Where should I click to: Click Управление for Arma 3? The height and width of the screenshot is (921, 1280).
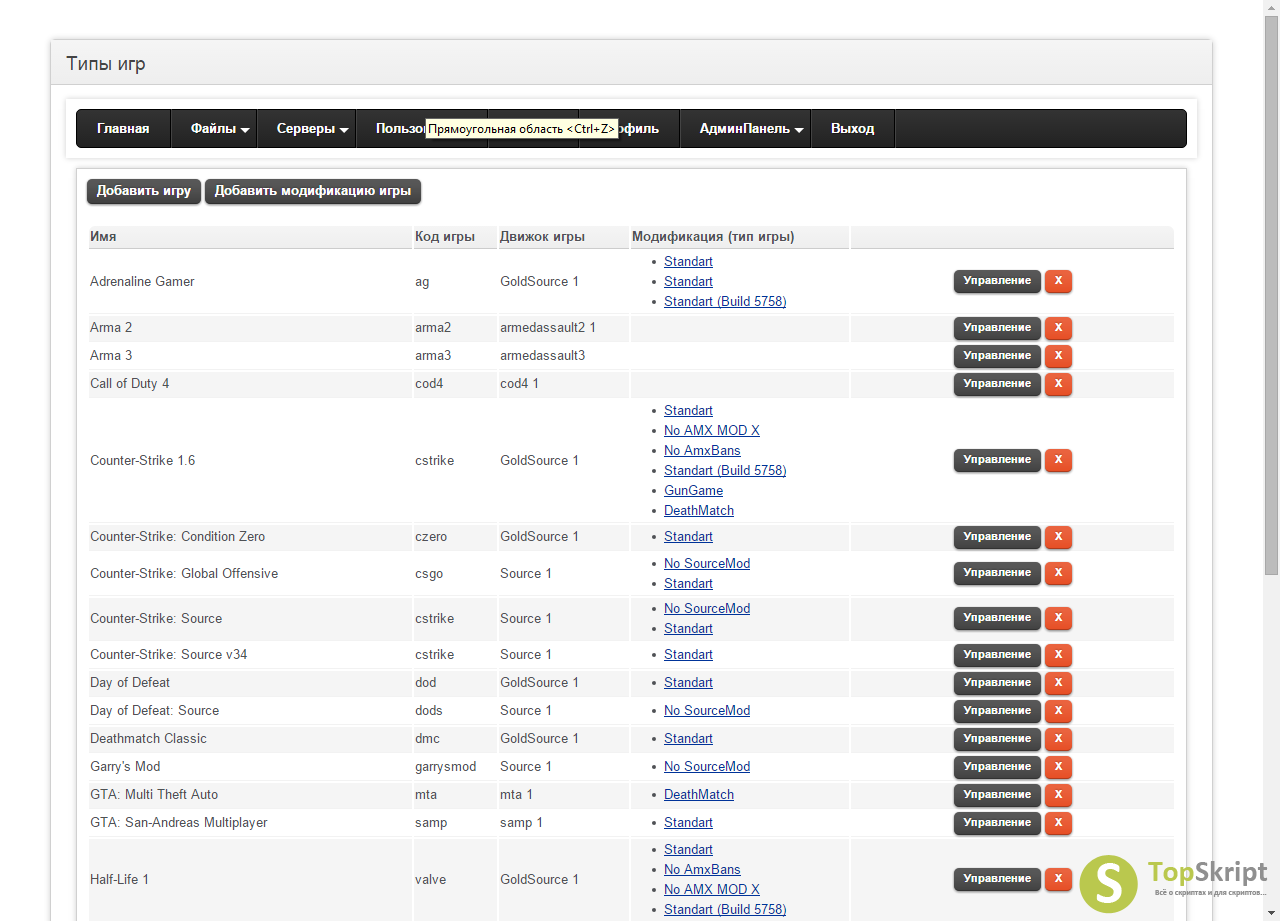pyautogui.click(x=997, y=356)
